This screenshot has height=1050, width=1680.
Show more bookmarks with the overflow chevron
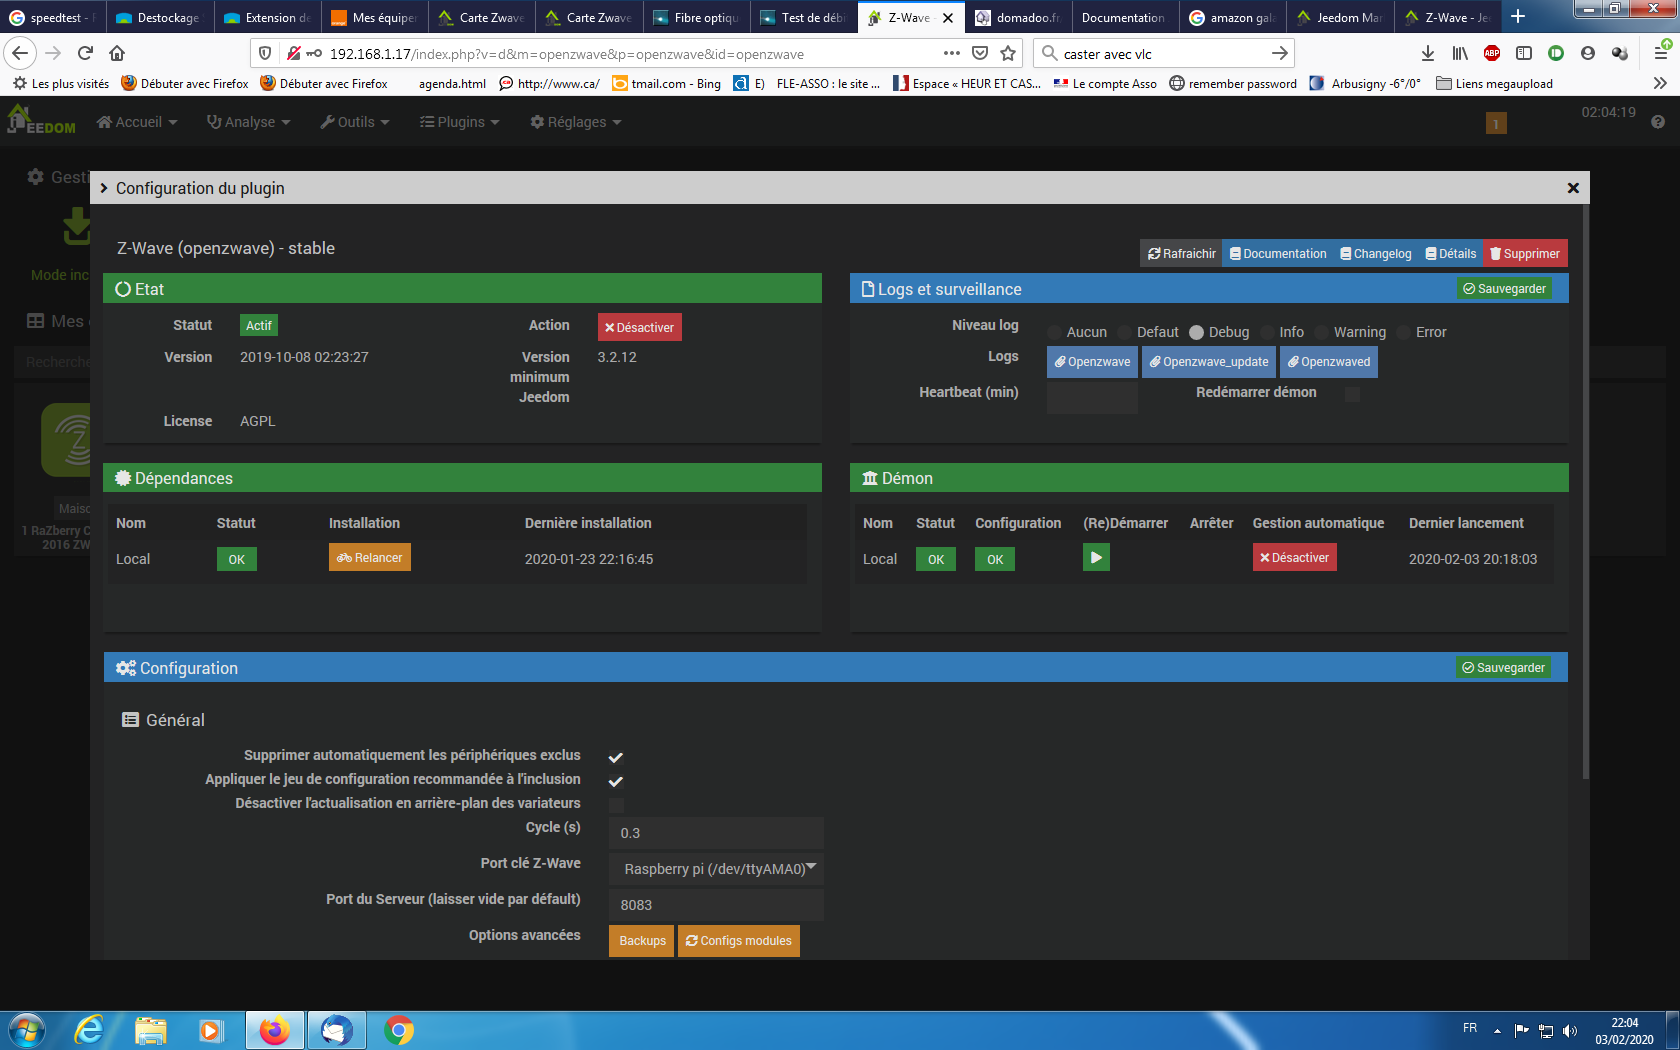1660,83
